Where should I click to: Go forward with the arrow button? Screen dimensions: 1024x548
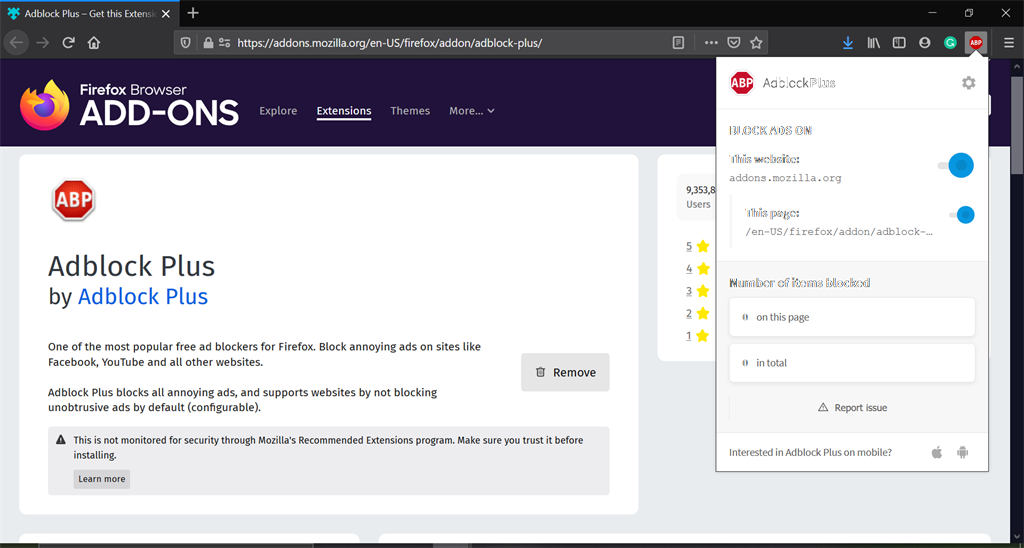point(42,43)
